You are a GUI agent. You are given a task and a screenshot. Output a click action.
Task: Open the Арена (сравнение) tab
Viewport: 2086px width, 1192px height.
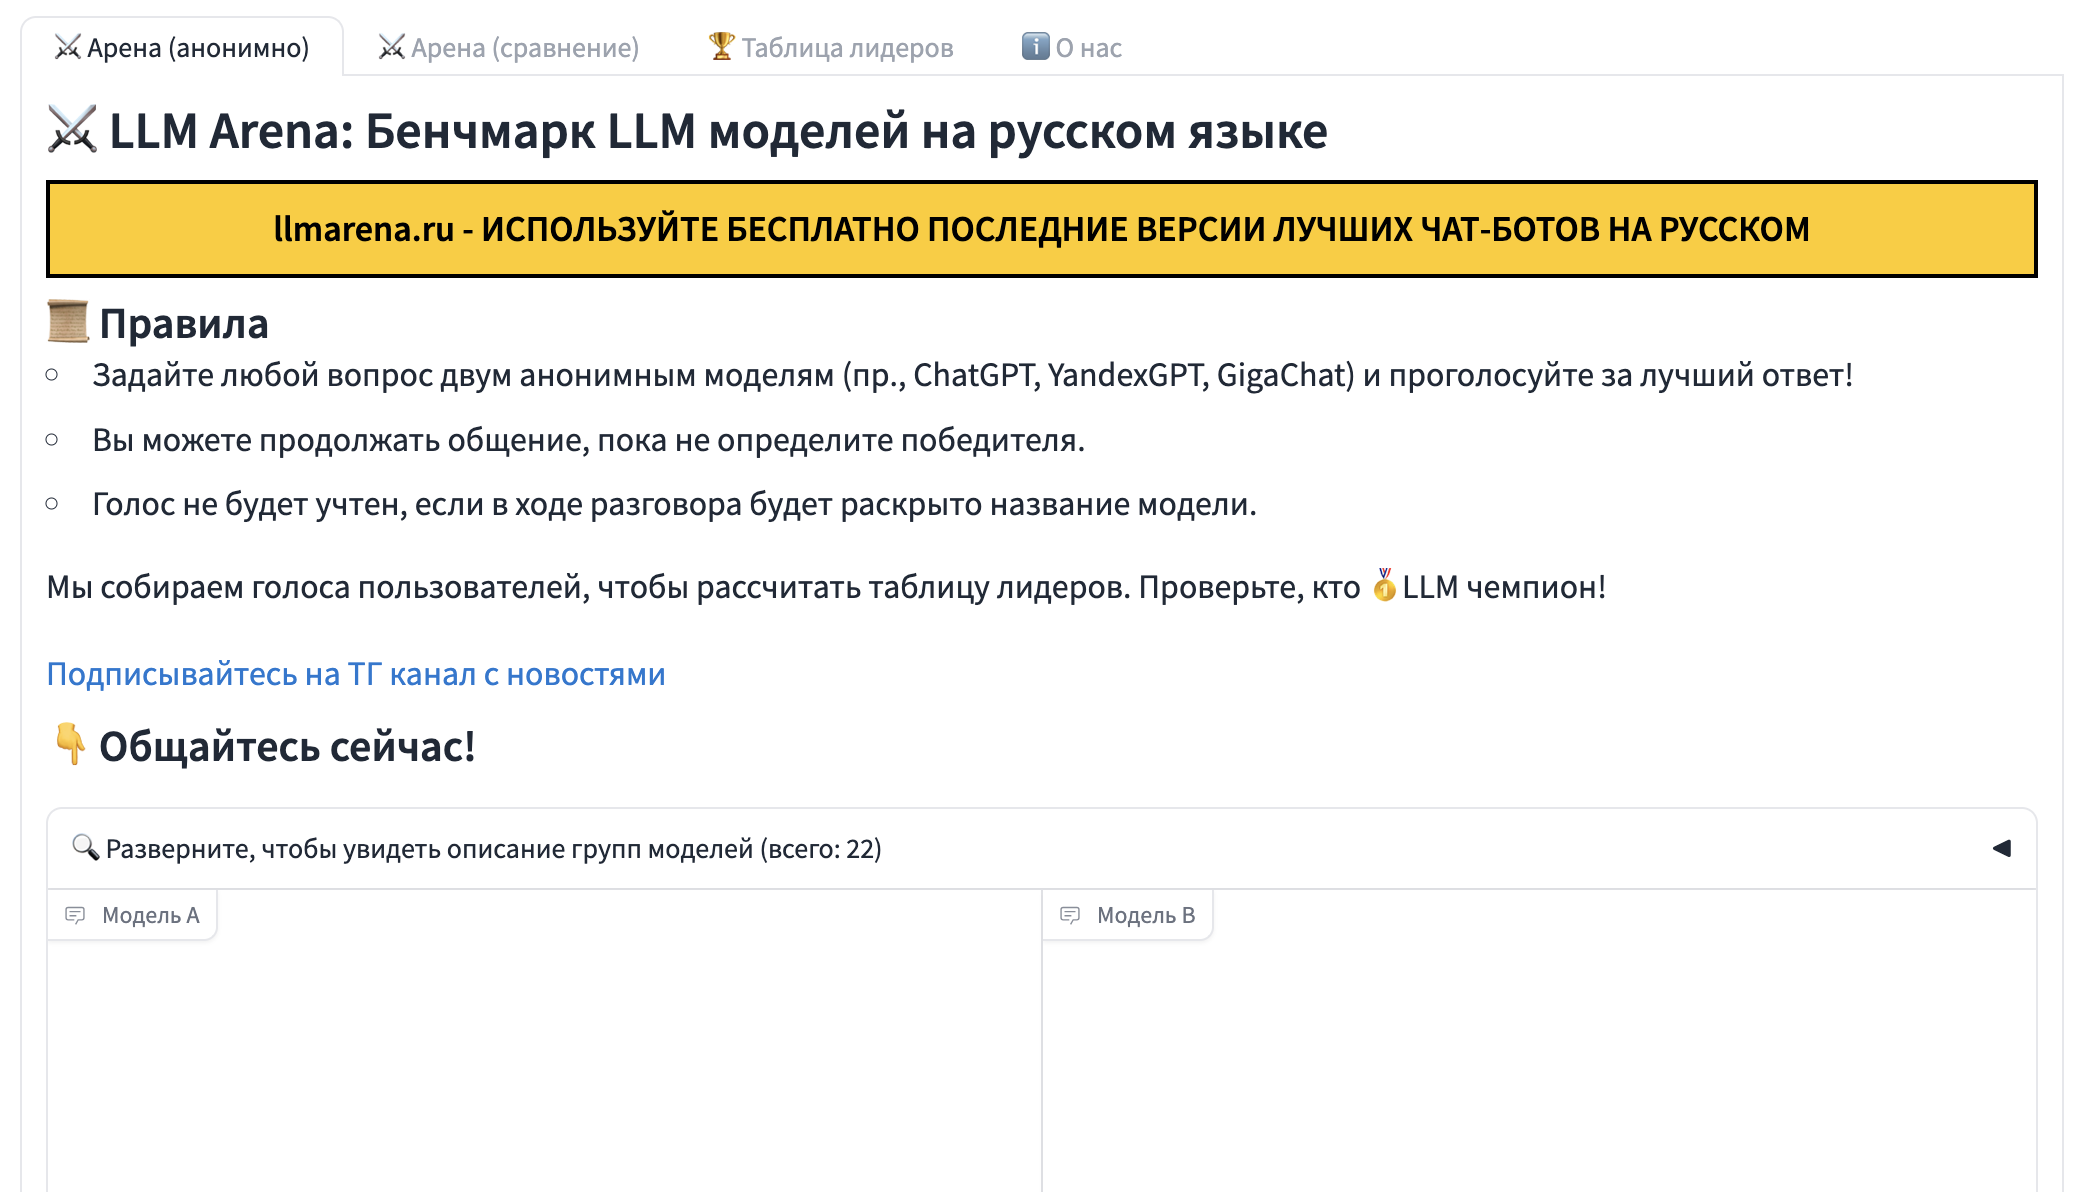509,47
